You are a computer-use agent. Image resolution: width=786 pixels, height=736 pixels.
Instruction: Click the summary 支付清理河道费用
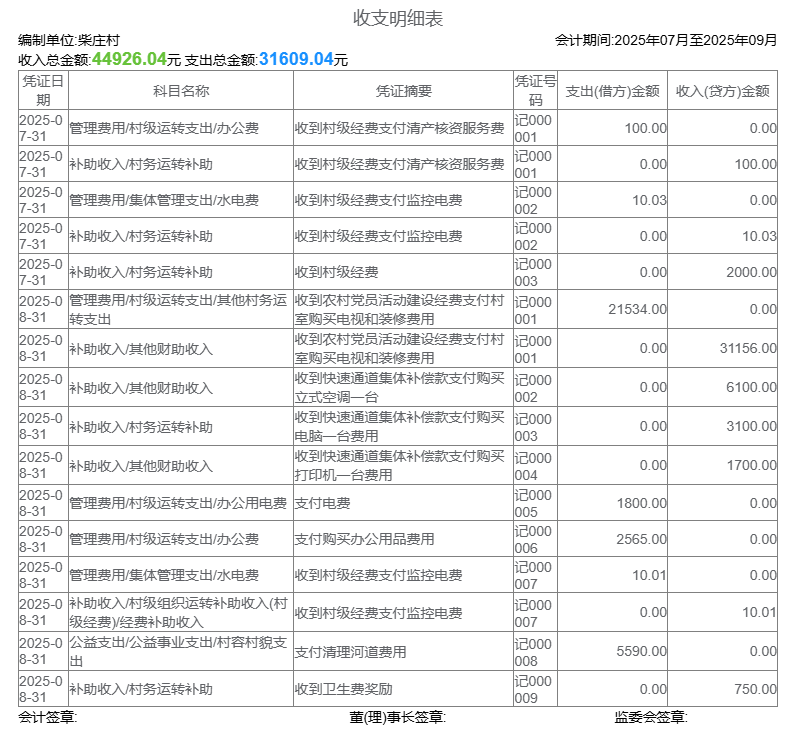pyautogui.click(x=350, y=652)
